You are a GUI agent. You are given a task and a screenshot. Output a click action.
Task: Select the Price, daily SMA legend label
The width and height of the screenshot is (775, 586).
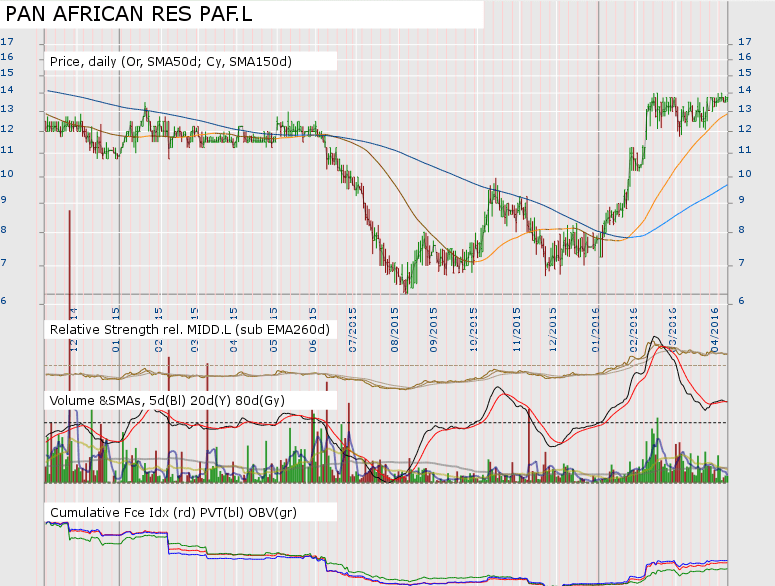click(171, 62)
